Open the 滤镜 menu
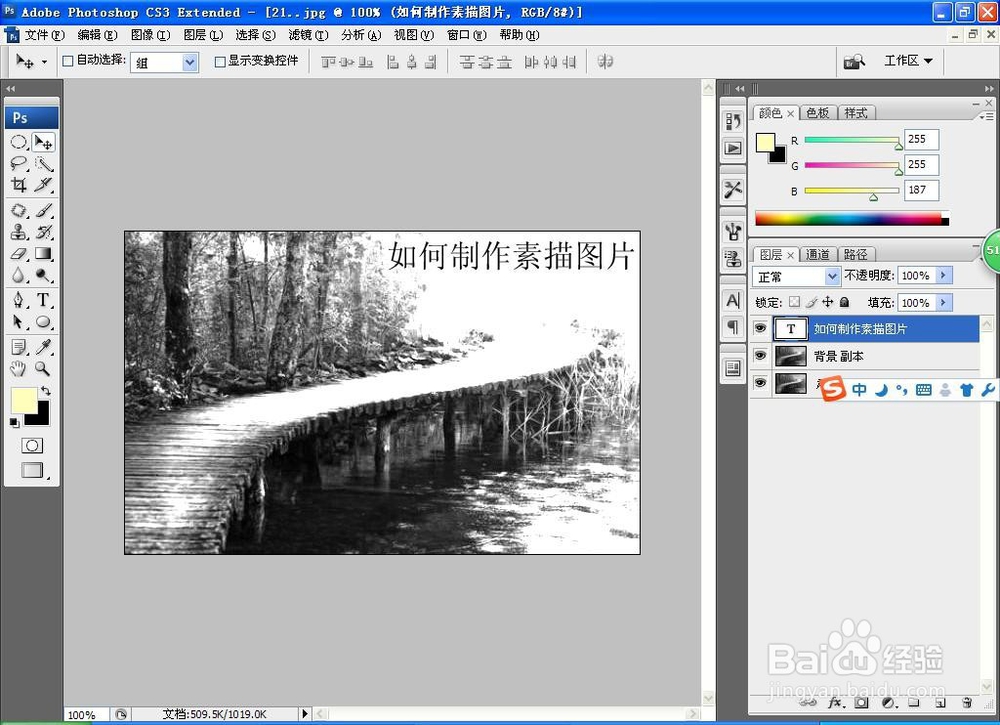The height and width of the screenshot is (725, 1000). [x=307, y=34]
